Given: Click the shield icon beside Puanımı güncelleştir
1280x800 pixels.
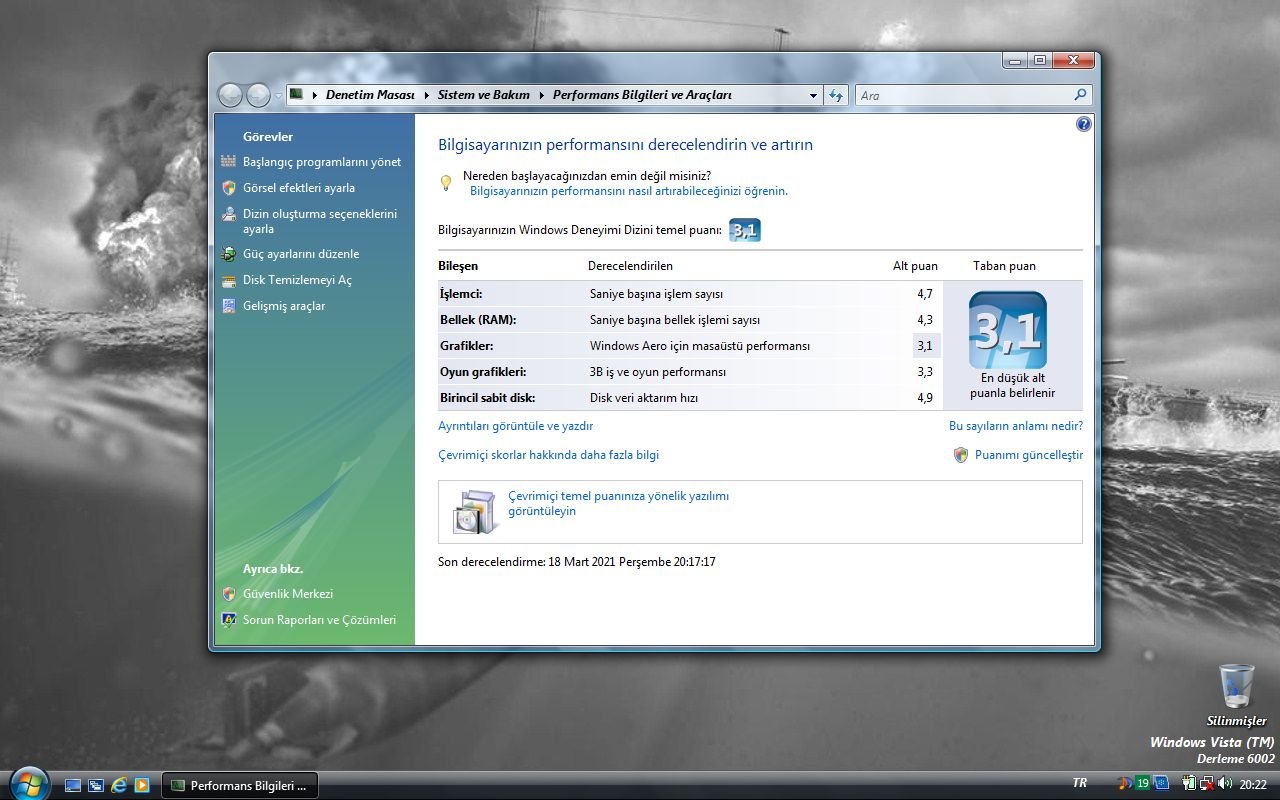Looking at the screenshot, I should (961, 454).
